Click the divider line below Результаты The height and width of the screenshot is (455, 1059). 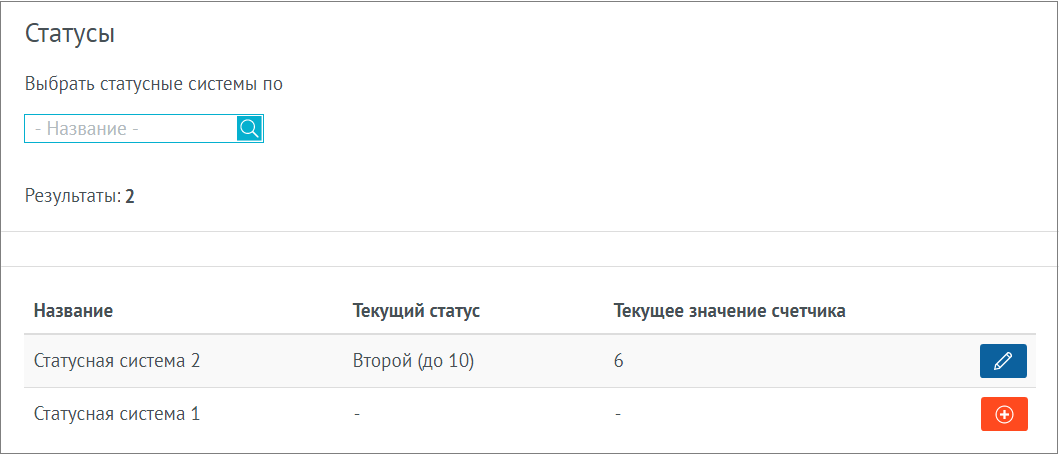point(530,232)
